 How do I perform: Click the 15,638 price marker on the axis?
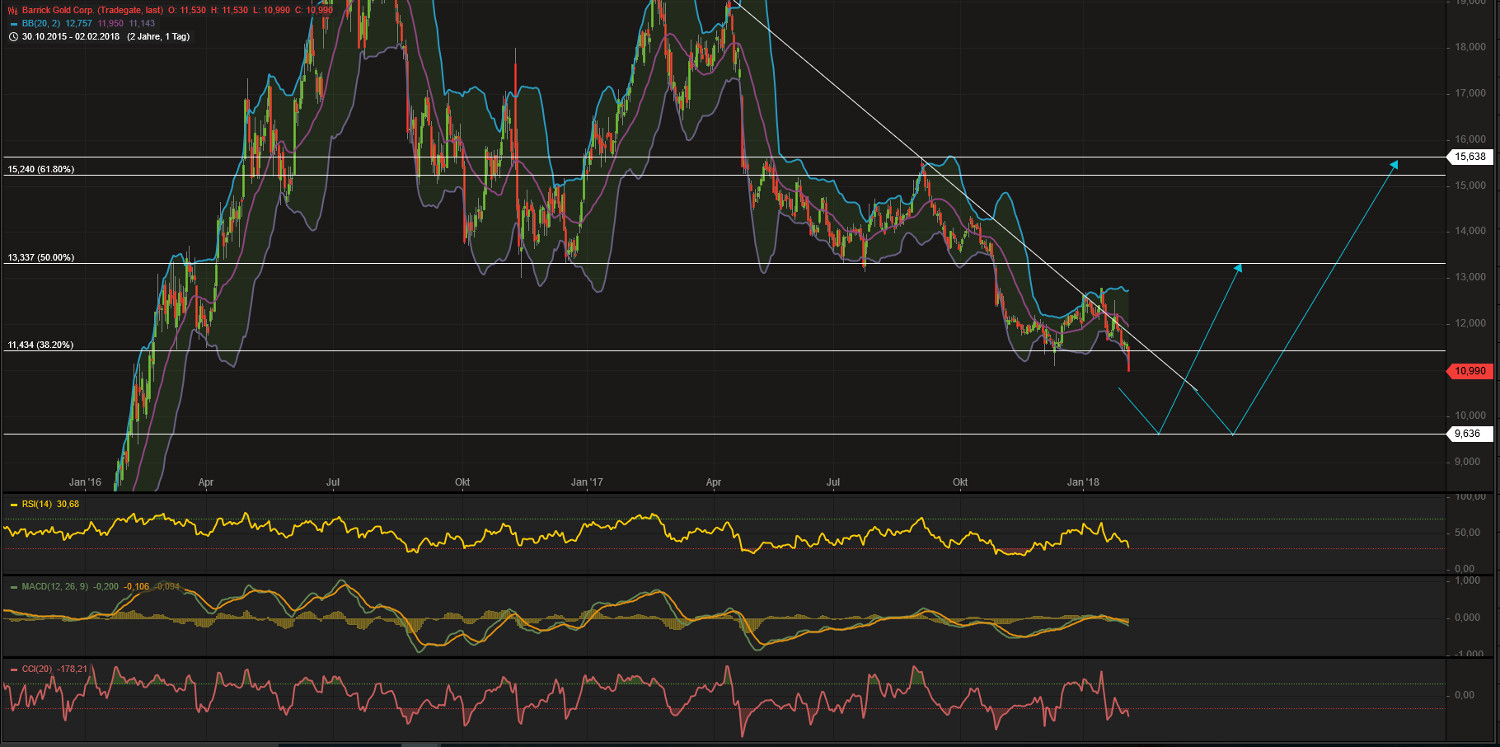(1470, 156)
